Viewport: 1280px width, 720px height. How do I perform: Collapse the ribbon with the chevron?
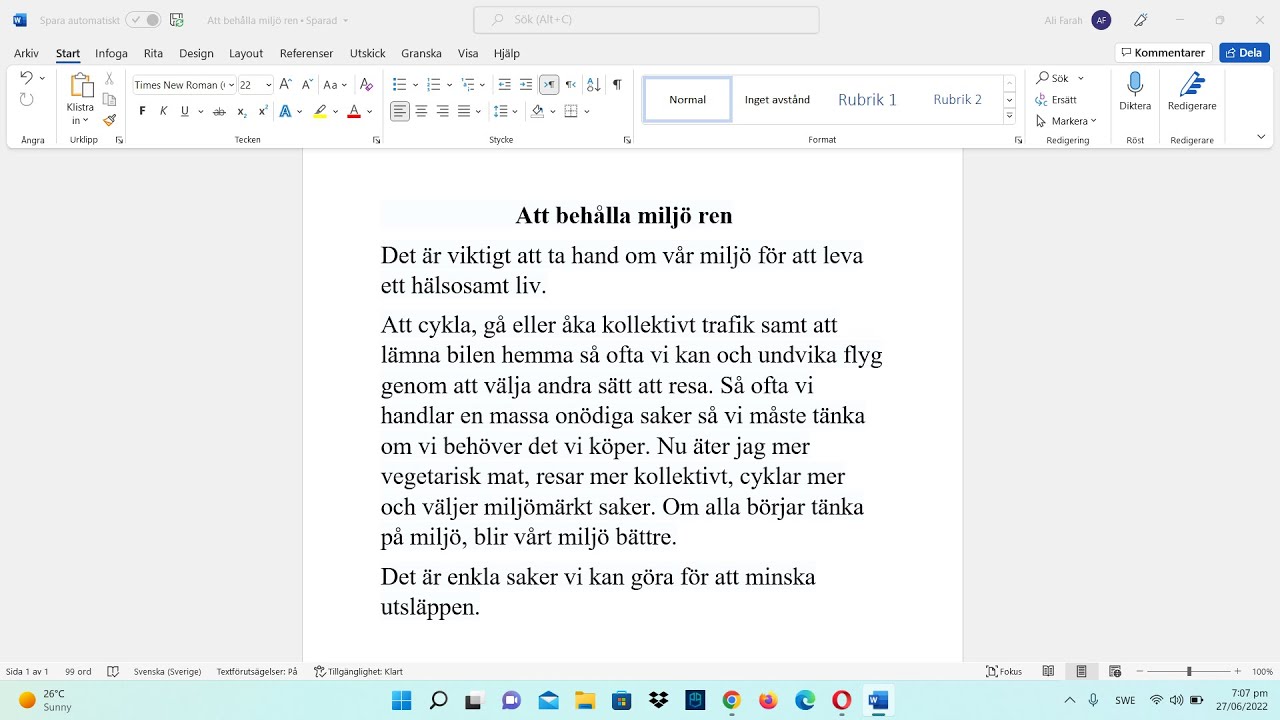1261,137
